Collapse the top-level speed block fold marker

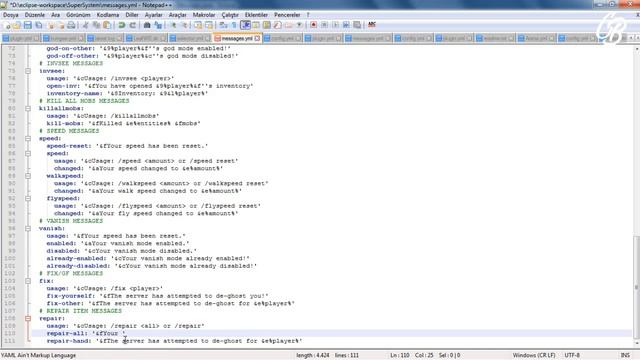(x=28, y=139)
